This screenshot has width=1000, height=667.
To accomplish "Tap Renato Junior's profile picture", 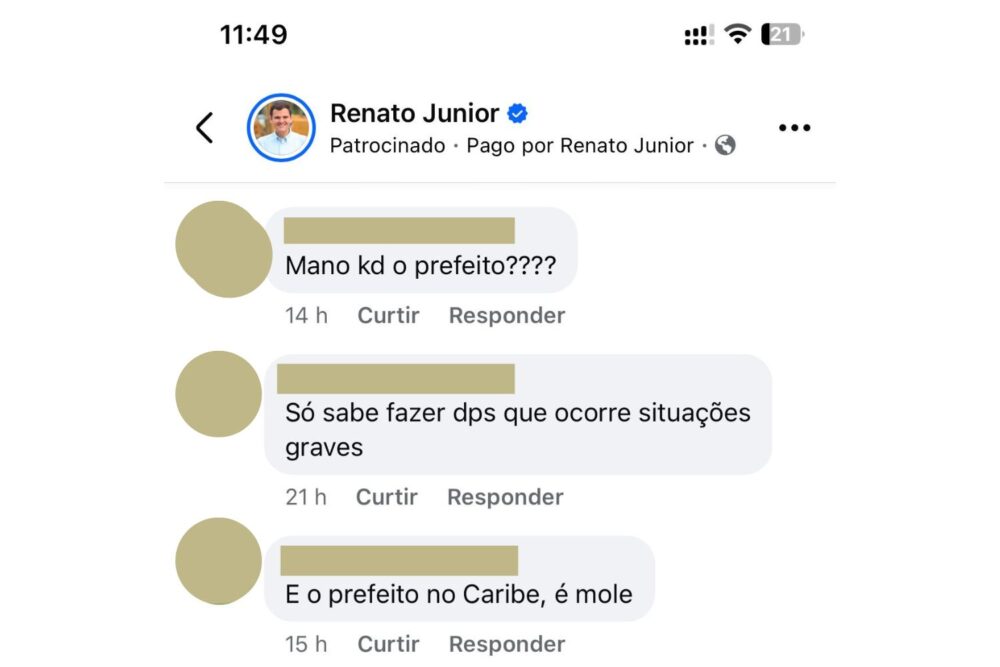I will point(281,128).
